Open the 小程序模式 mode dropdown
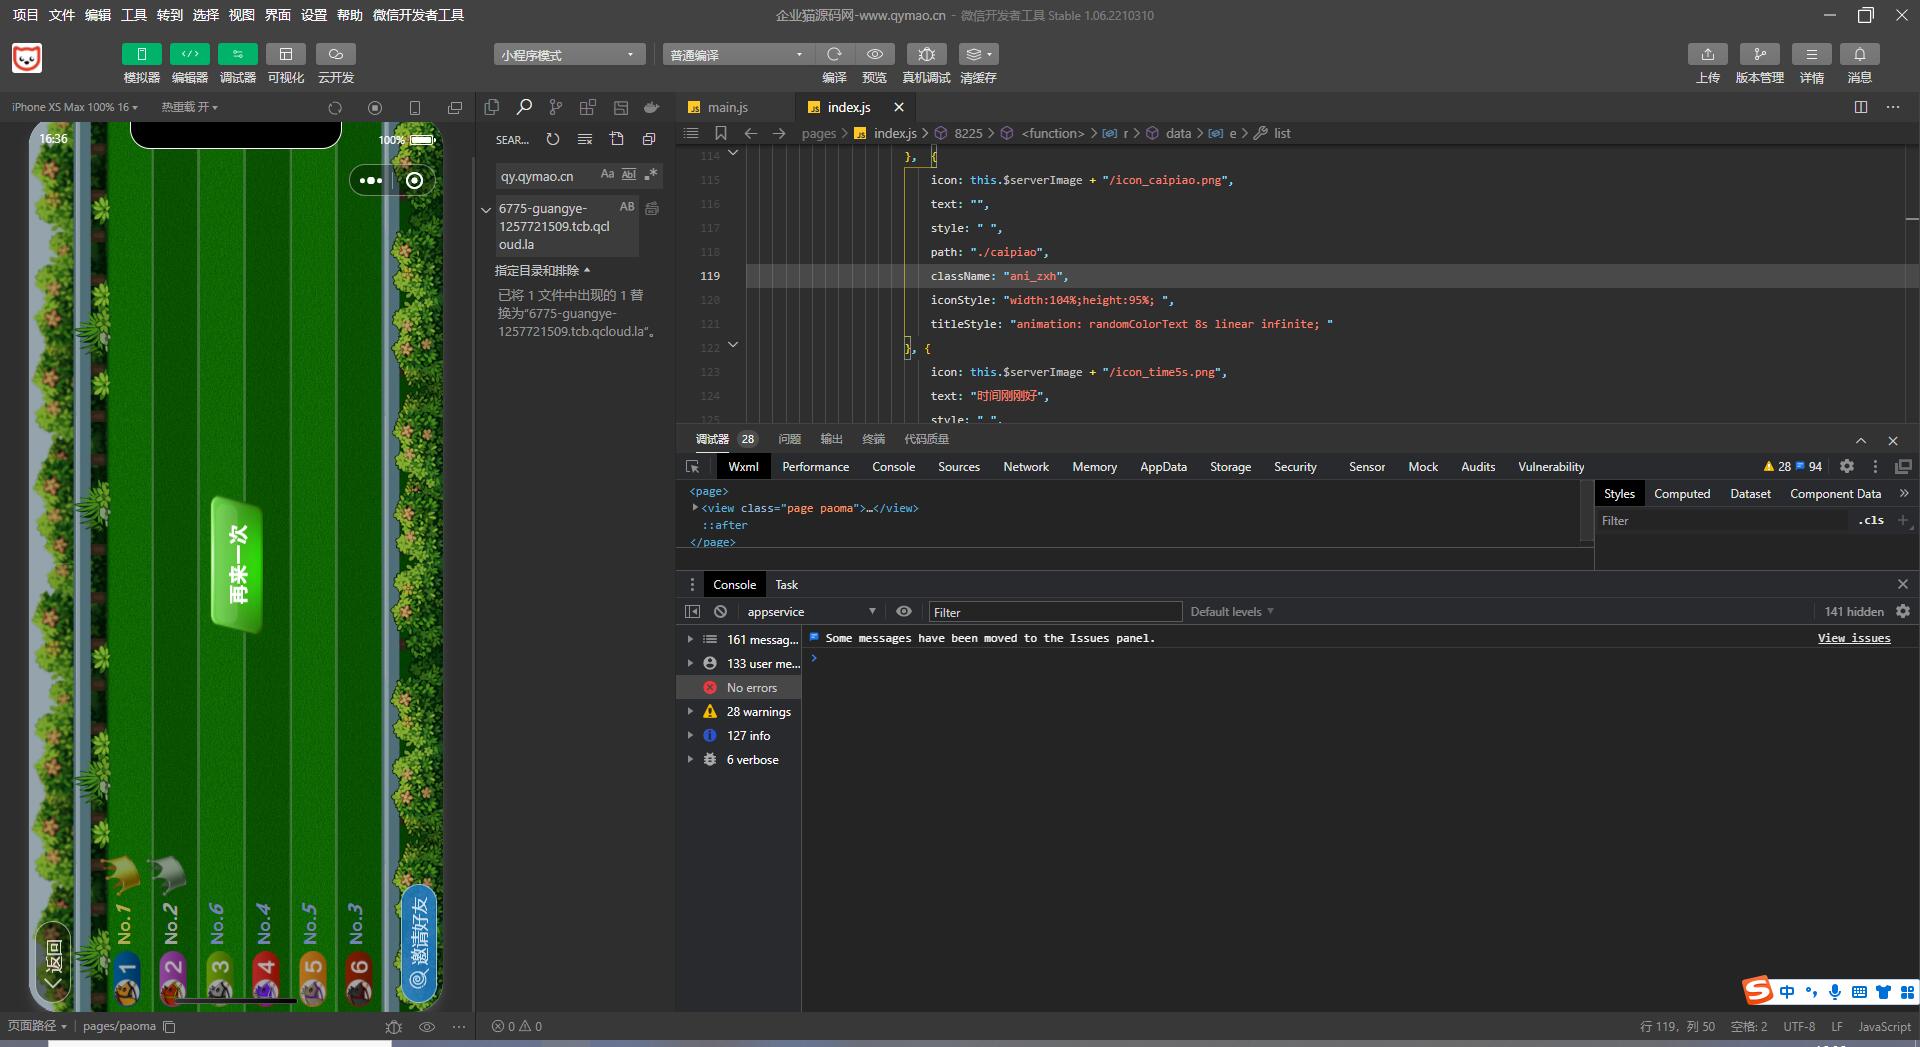This screenshot has height=1047, width=1920. pyautogui.click(x=567, y=55)
